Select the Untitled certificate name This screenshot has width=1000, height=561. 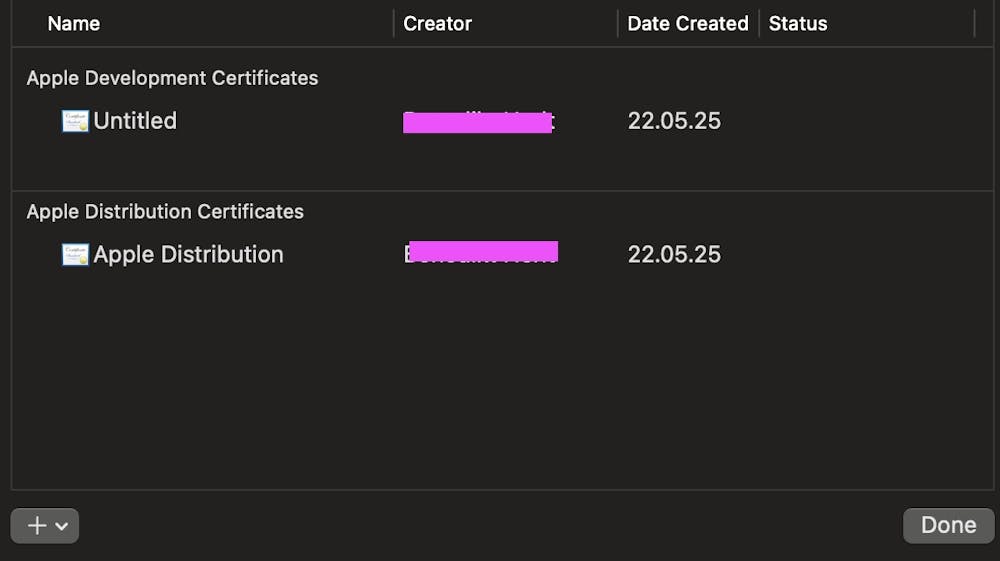click(x=135, y=121)
